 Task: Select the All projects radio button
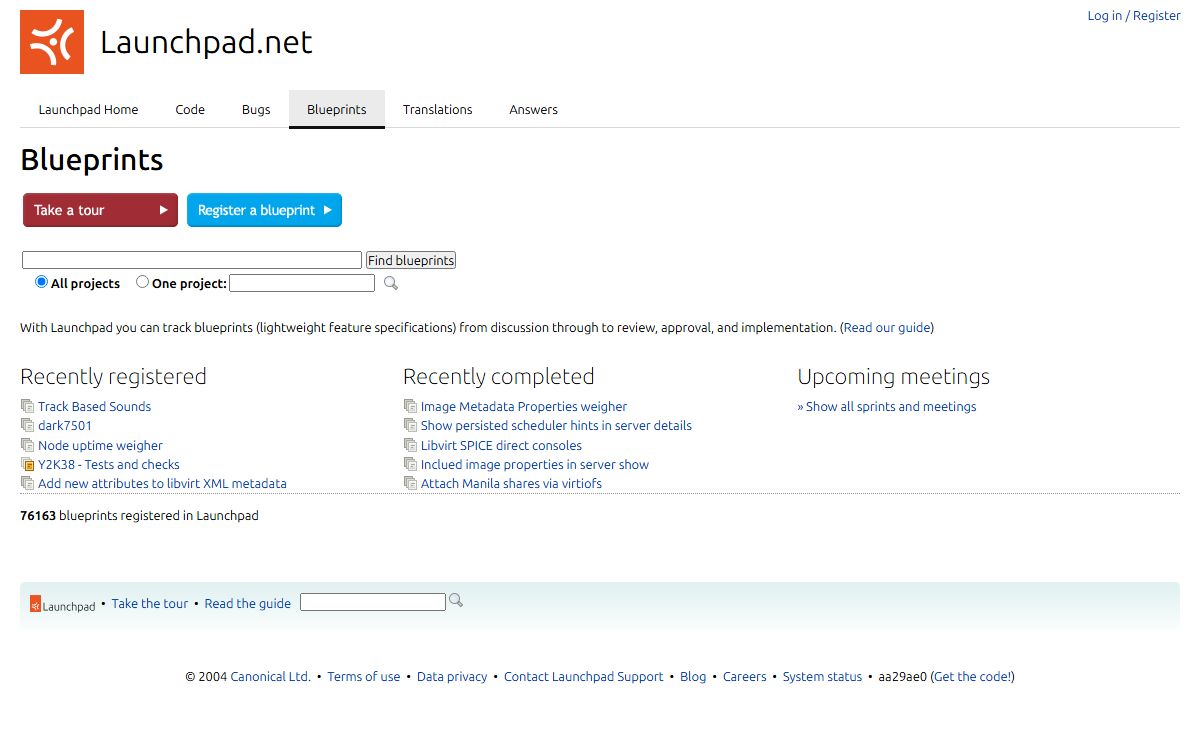tap(42, 282)
